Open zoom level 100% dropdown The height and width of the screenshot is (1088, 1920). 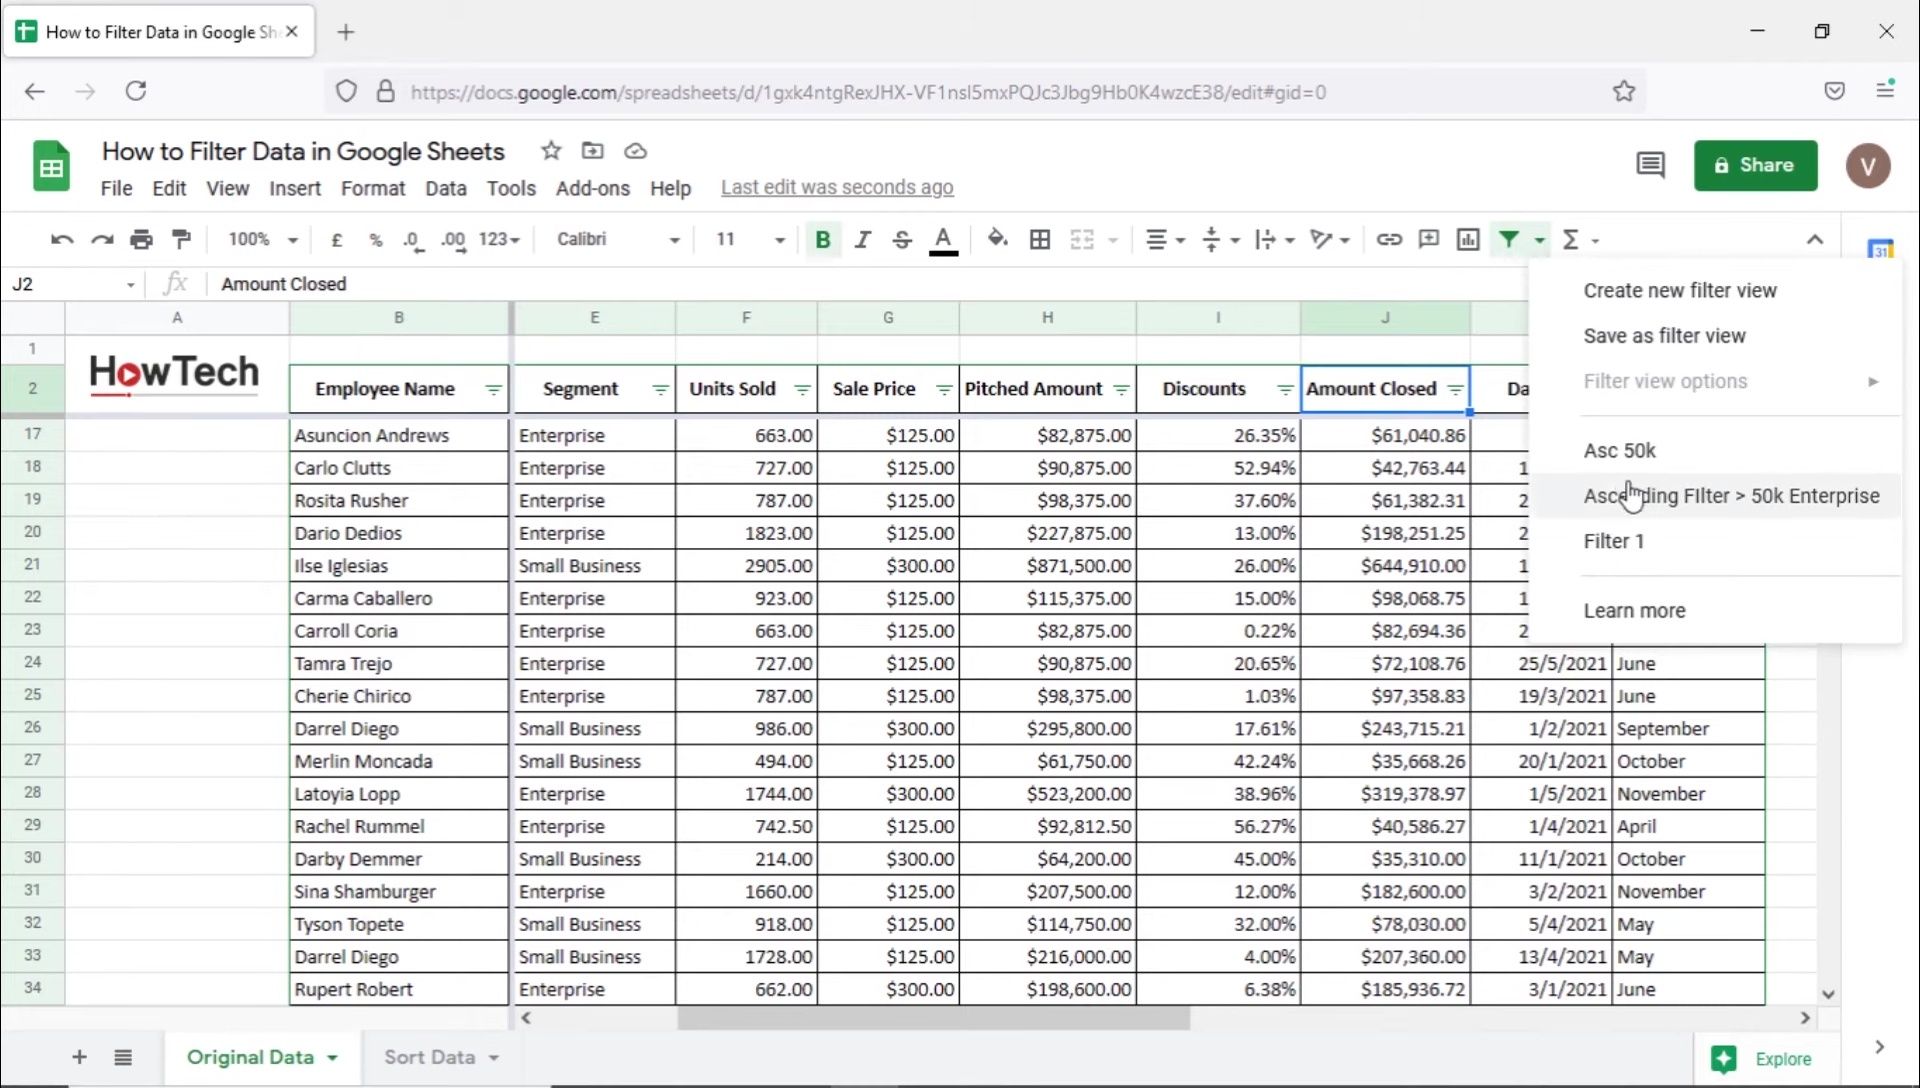[x=263, y=240]
